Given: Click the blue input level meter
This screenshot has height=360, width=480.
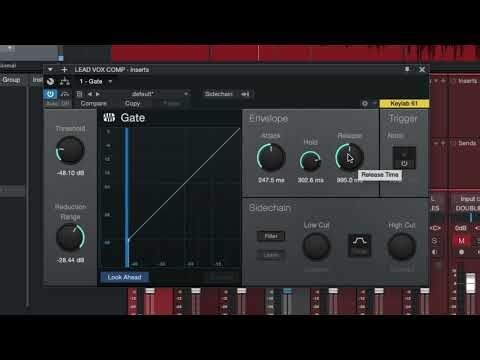Looking at the screenshot, I should [x=127, y=197].
